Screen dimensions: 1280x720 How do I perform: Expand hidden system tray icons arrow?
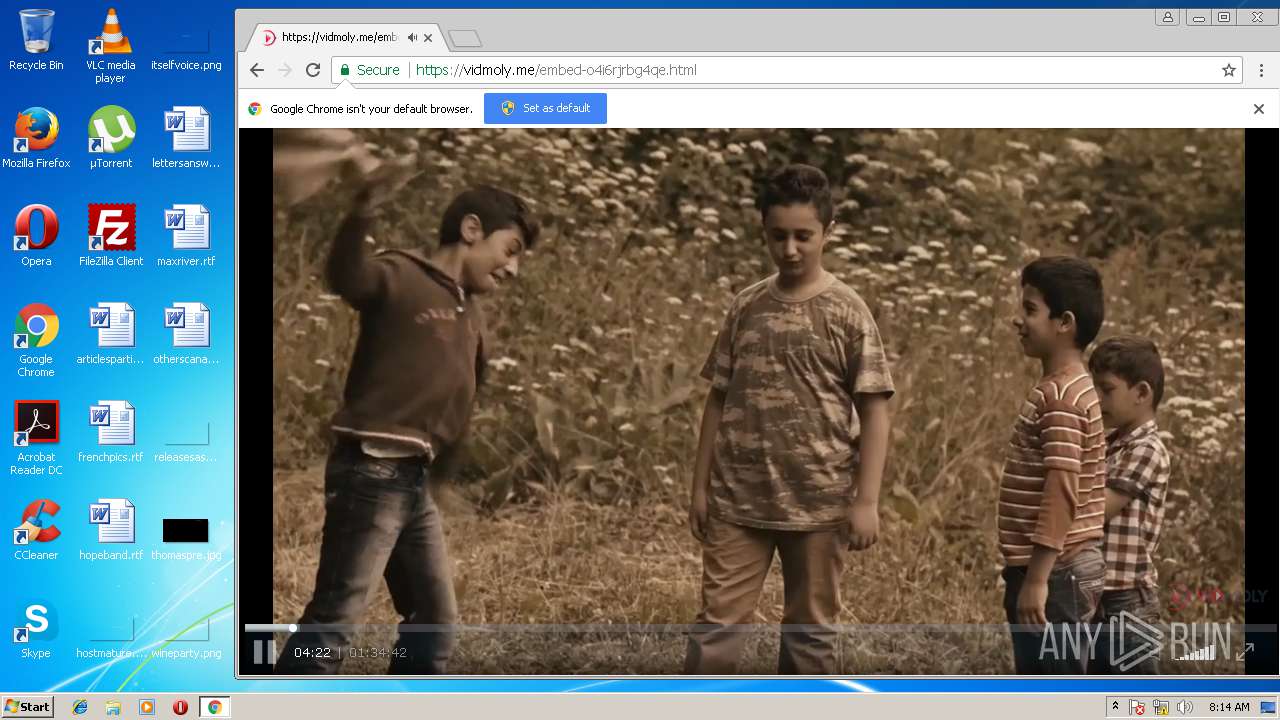point(1115,707)
